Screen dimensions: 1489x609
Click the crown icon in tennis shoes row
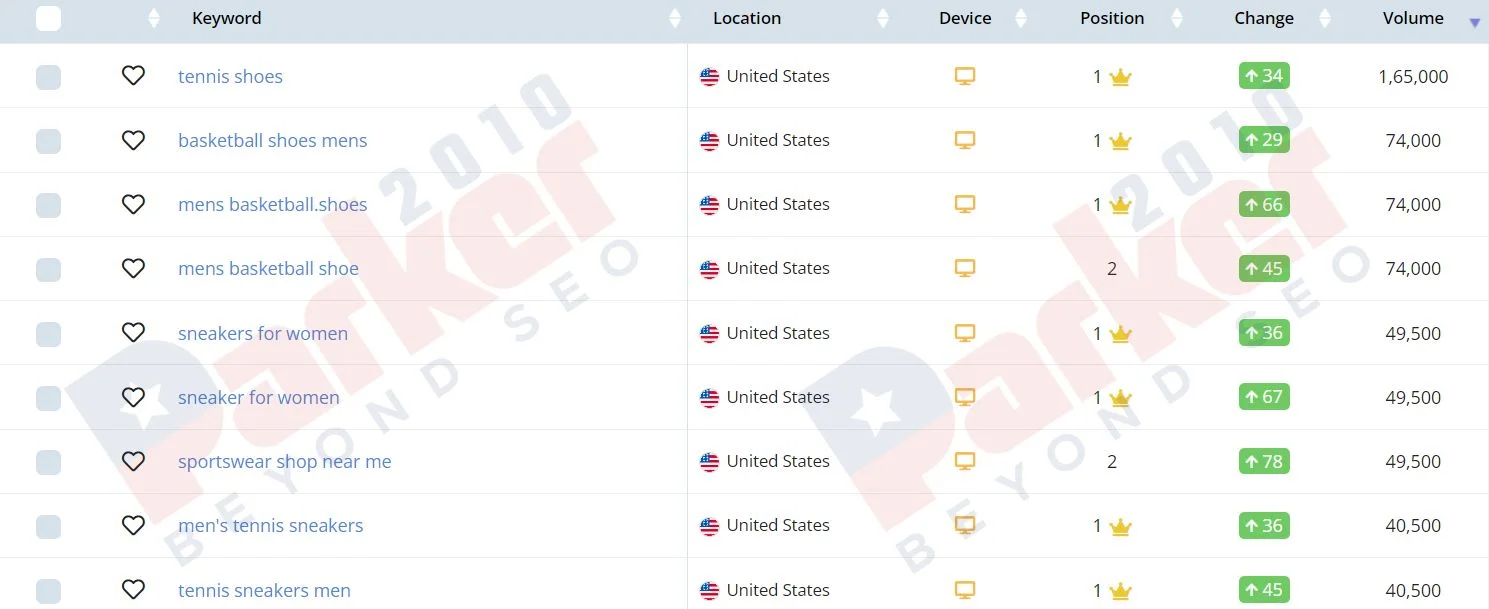1120,77
